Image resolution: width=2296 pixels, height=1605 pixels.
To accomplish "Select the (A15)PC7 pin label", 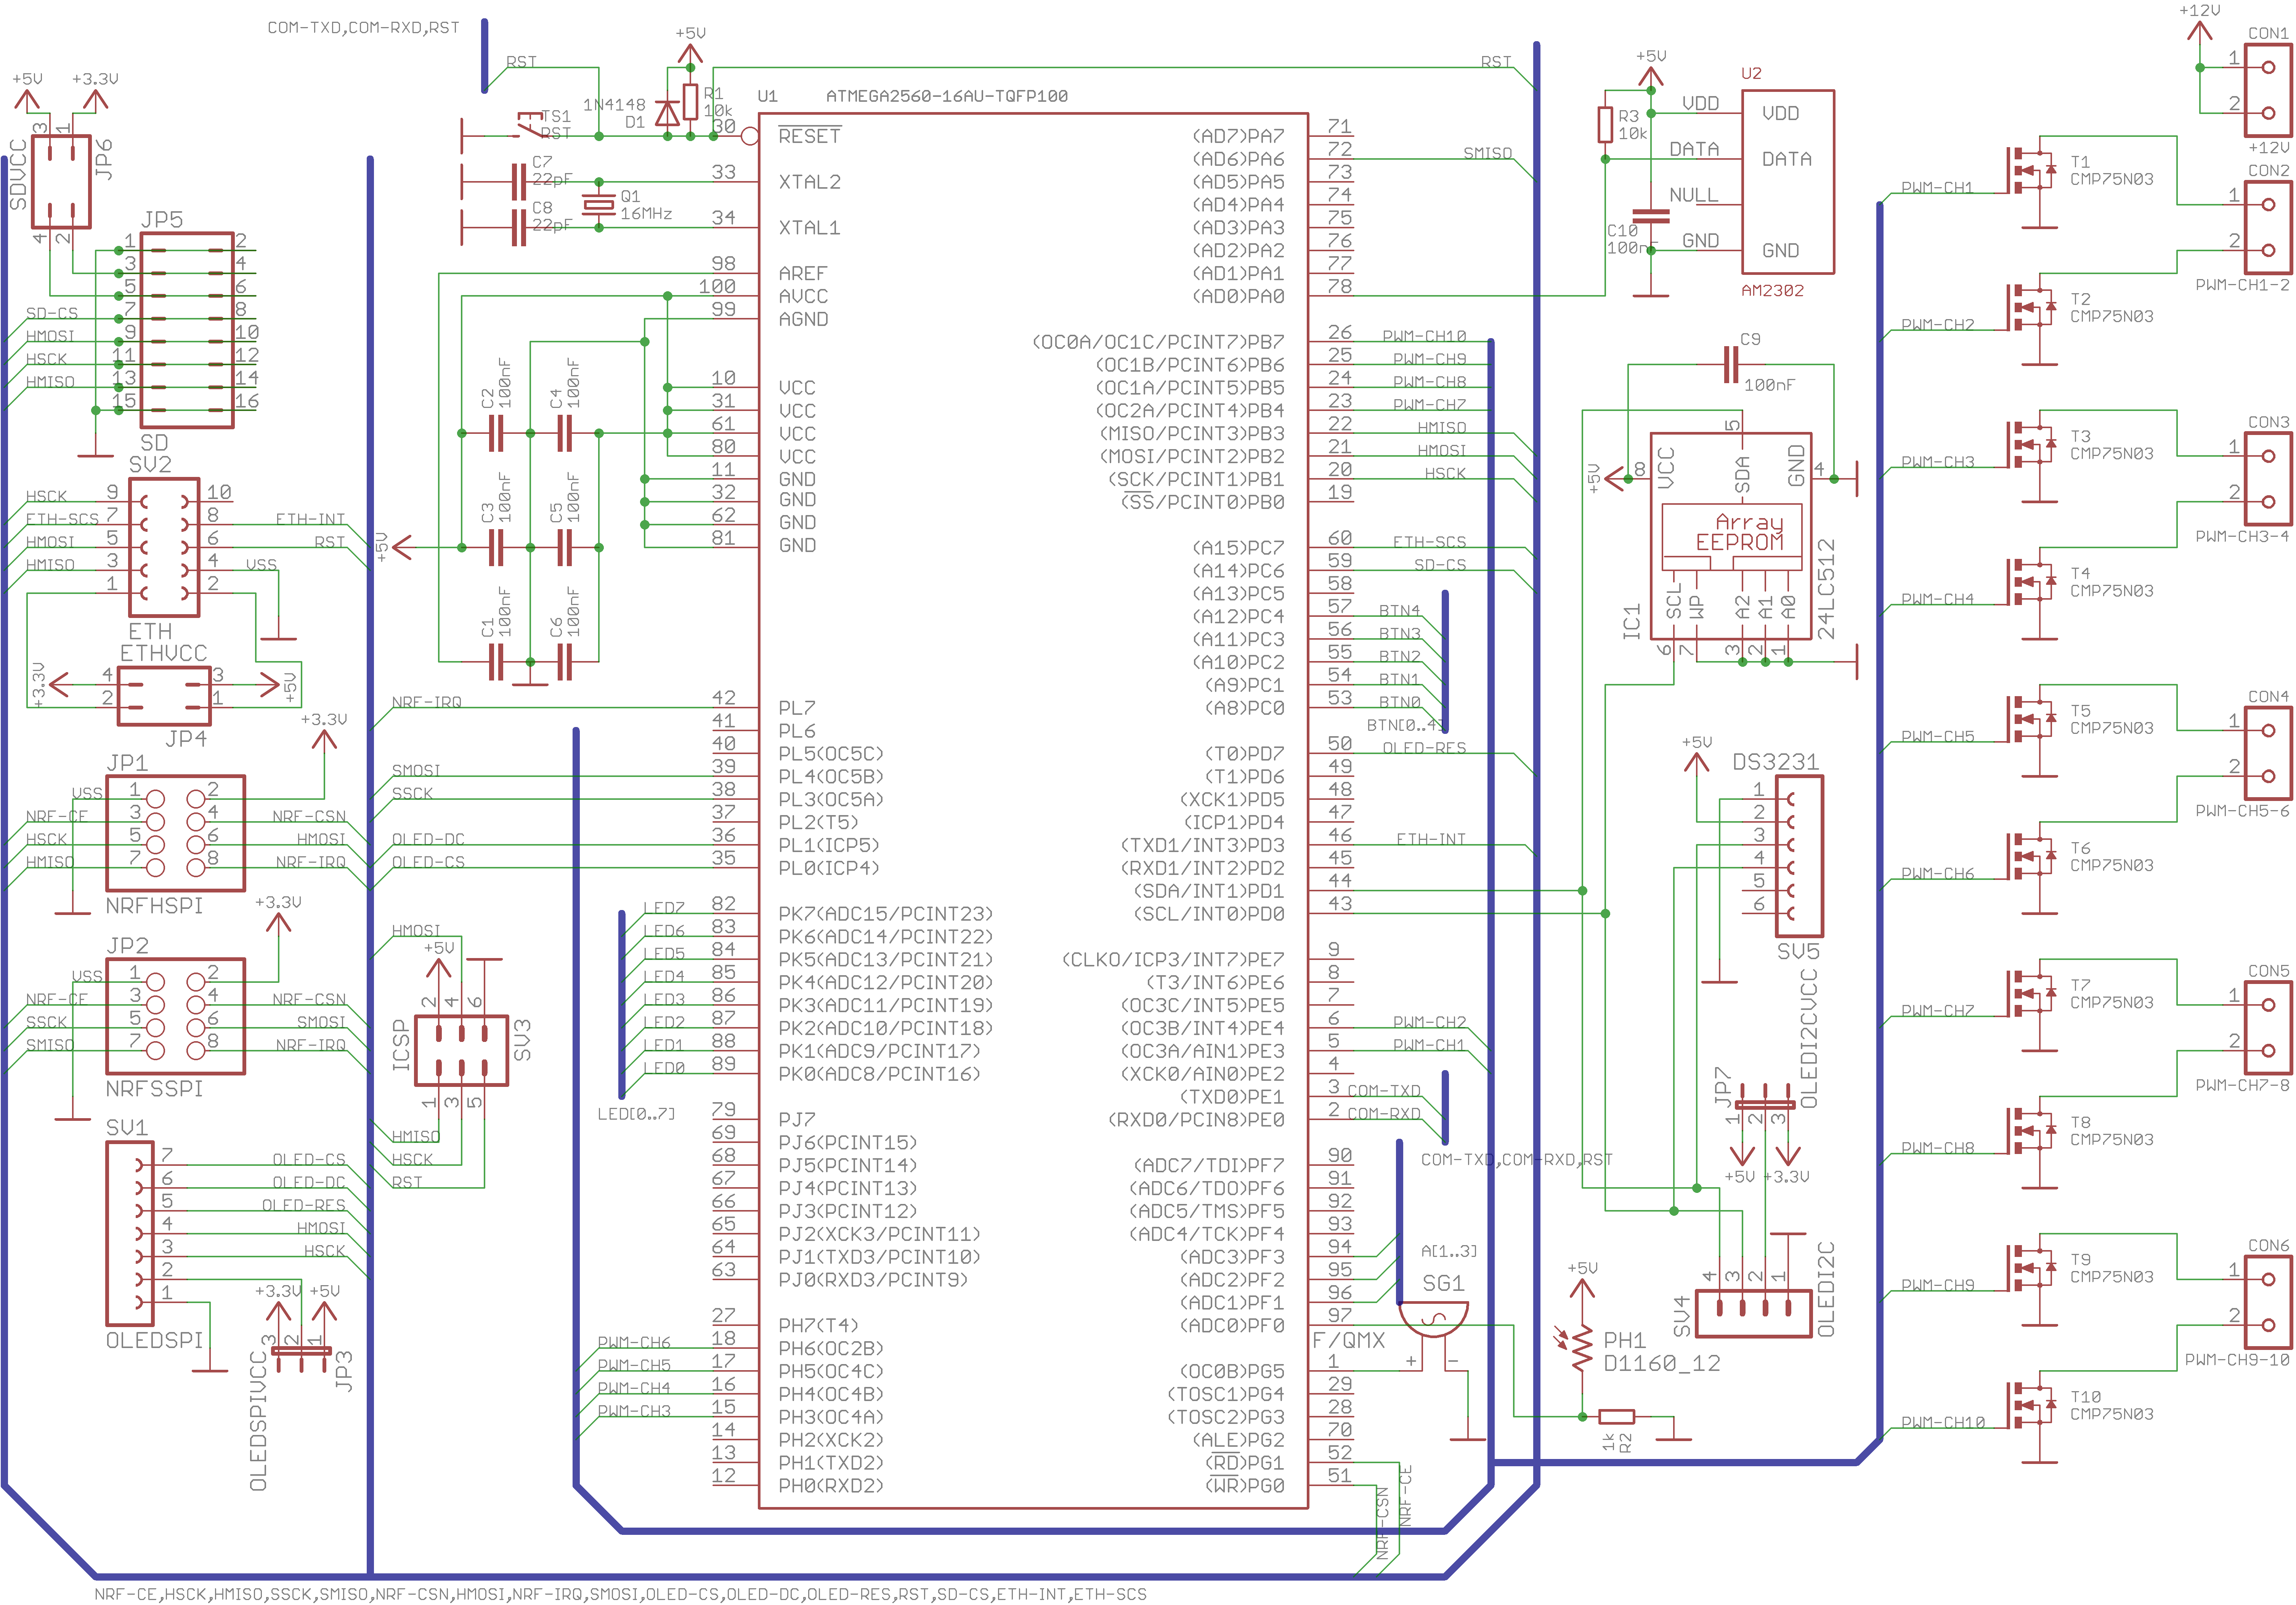I will tap(1239, 548).
